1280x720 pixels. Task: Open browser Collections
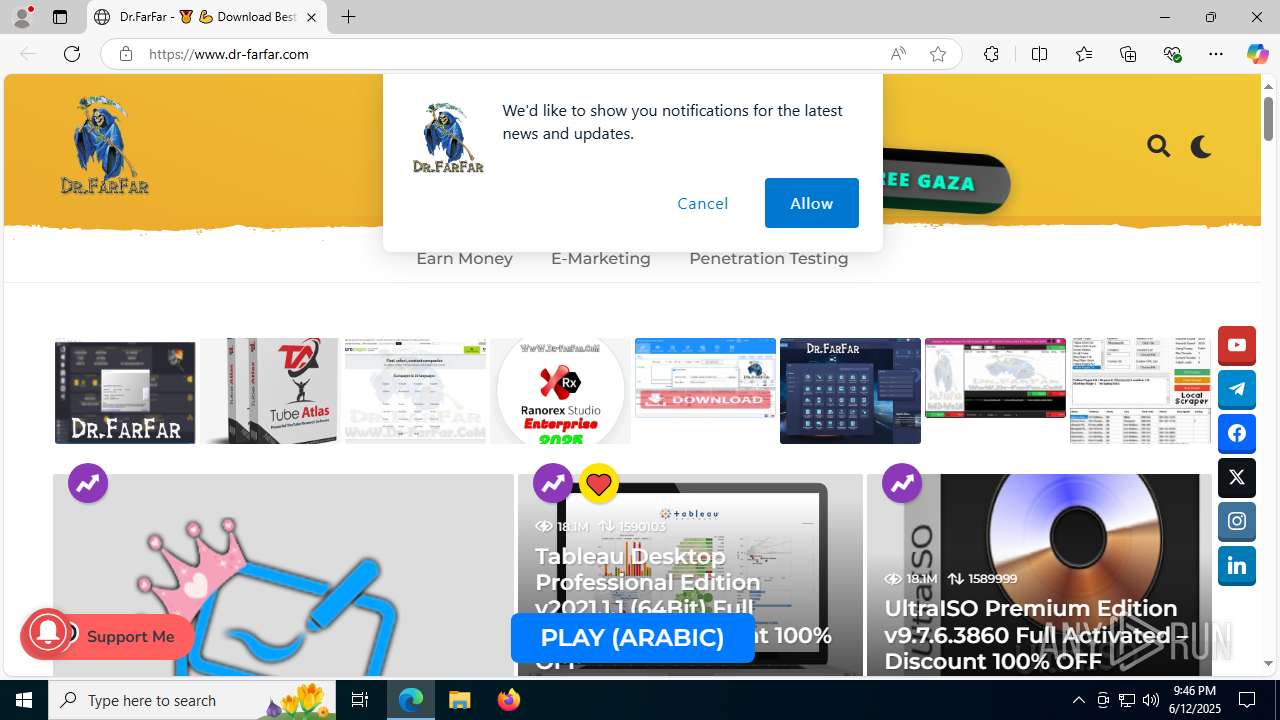[x=1128, y=54]
